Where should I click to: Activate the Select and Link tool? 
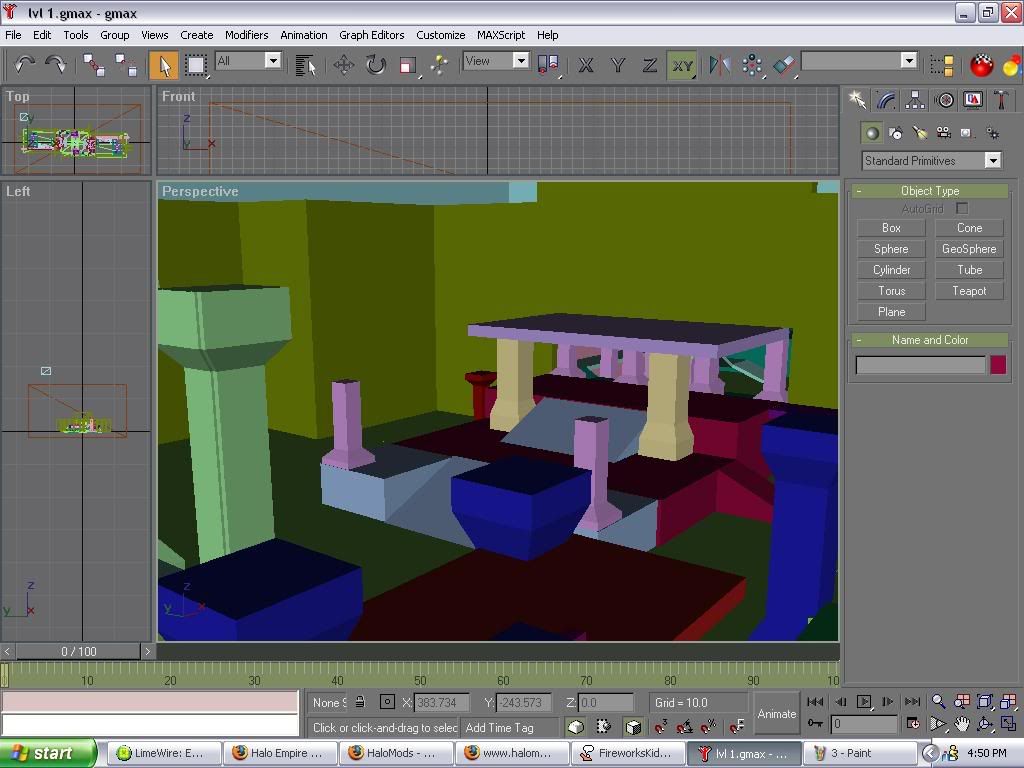(x=94, y=65)
